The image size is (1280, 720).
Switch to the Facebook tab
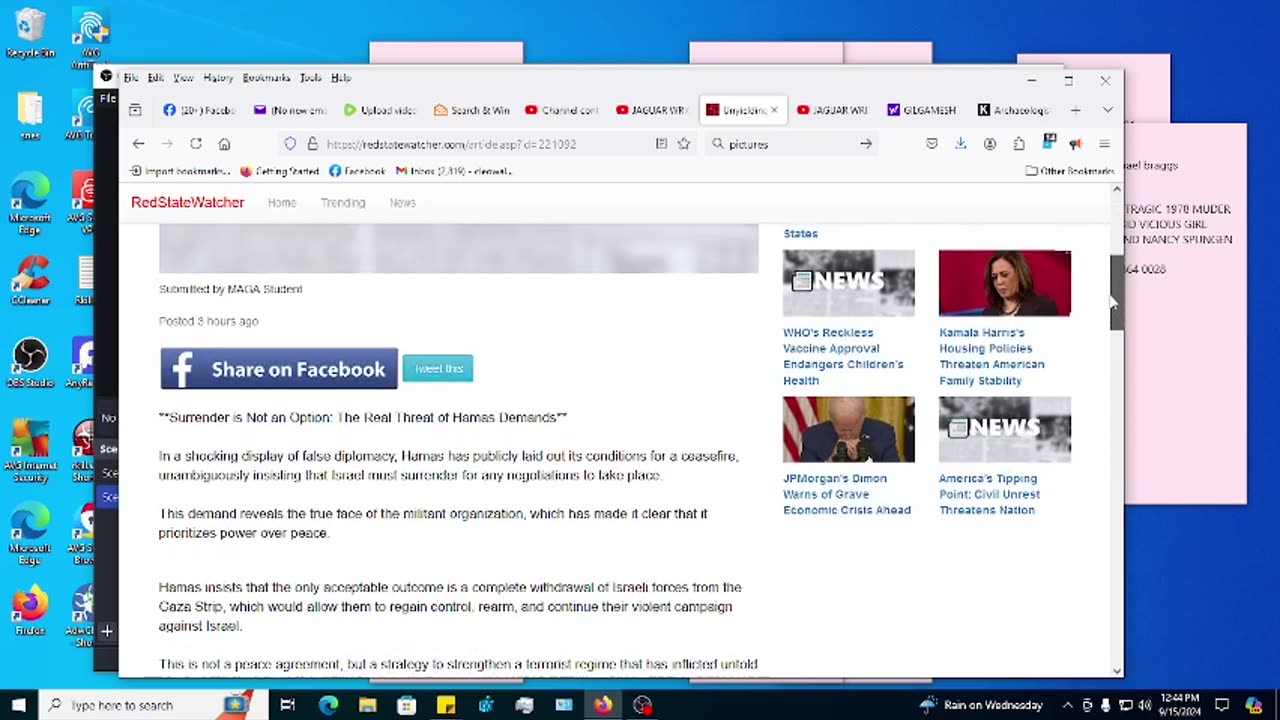(x=199, y=110)
